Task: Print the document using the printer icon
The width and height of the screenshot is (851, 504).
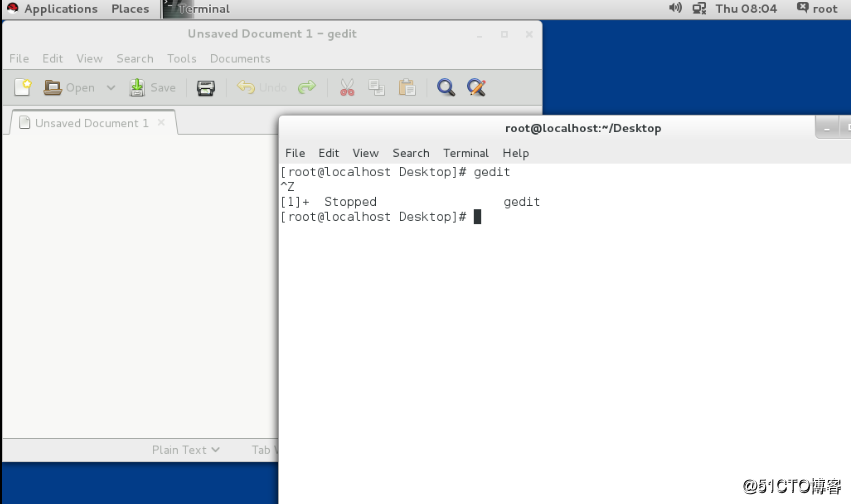Action: coord(206,87)
